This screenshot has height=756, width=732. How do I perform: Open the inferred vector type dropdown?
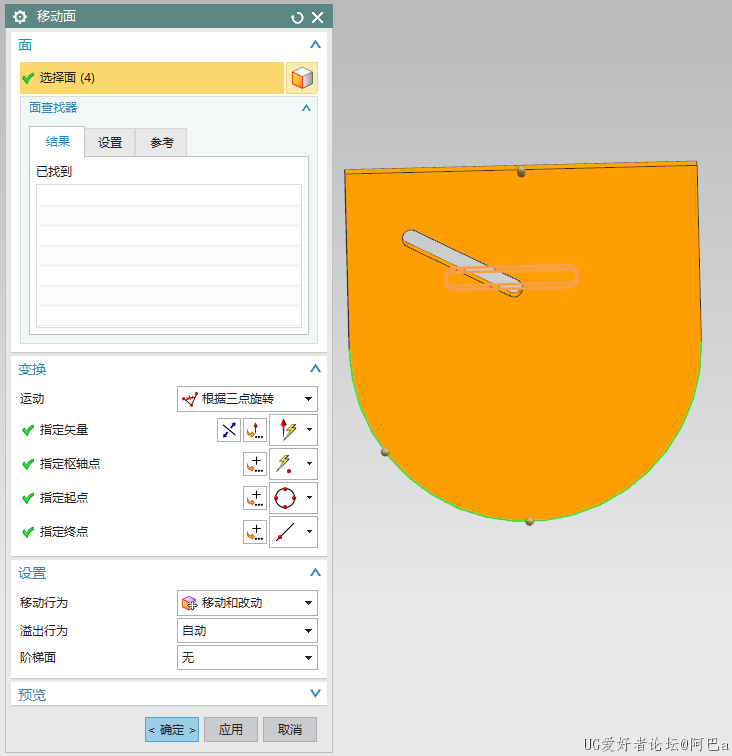click(x=310, y=431)
